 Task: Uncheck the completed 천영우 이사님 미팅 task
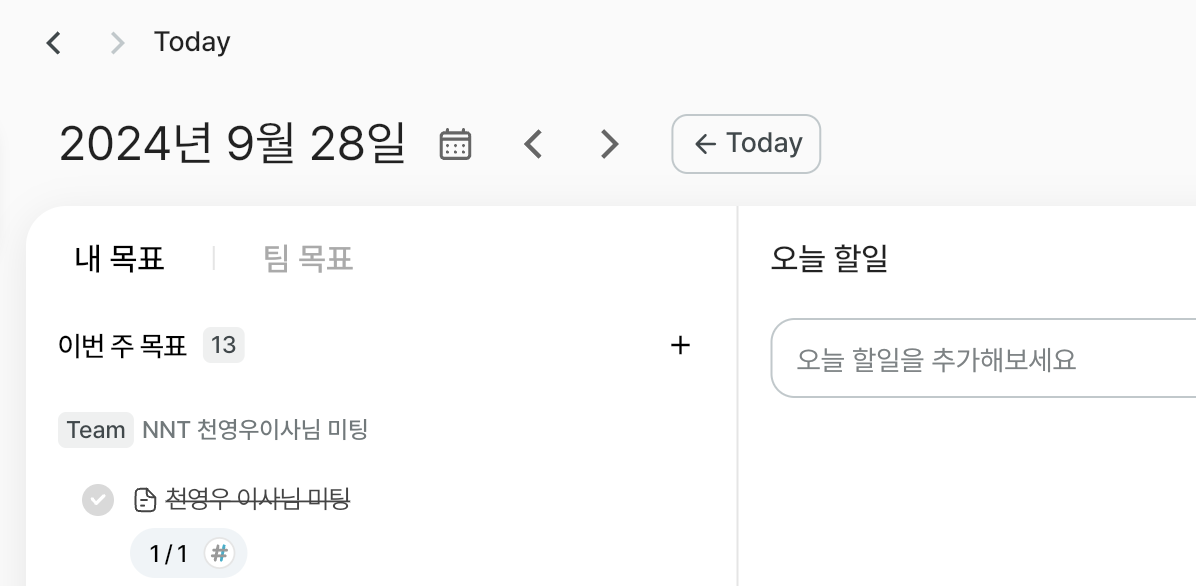[98, 500]
